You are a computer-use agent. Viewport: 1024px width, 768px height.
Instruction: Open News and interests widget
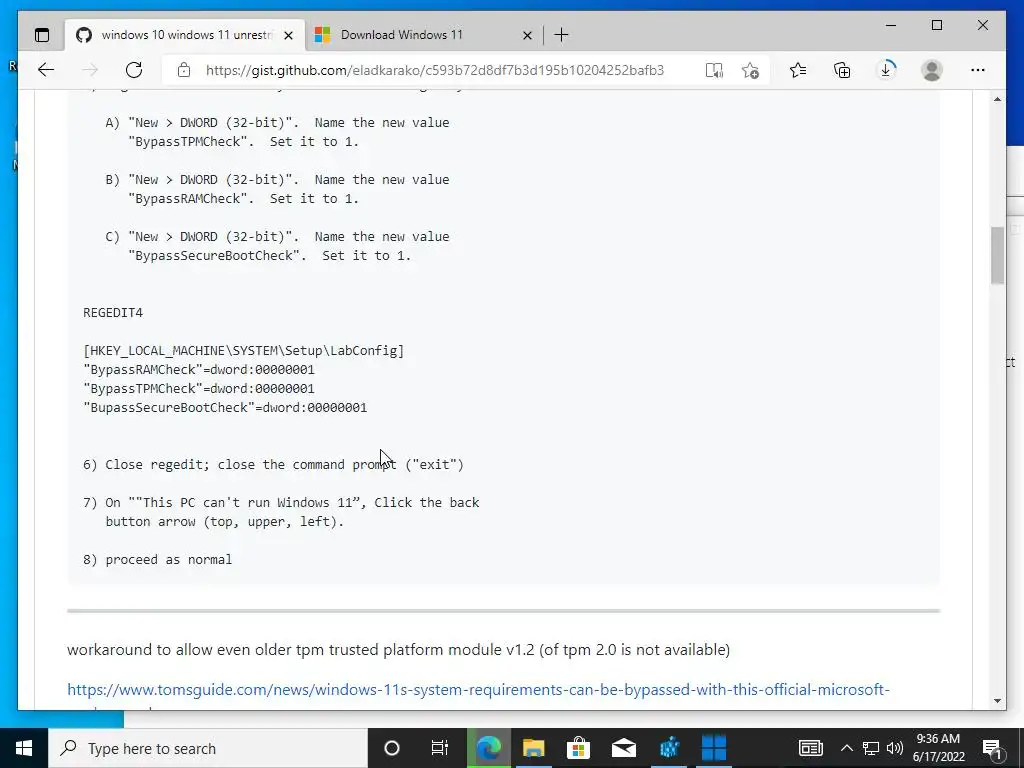coord(810,748)
